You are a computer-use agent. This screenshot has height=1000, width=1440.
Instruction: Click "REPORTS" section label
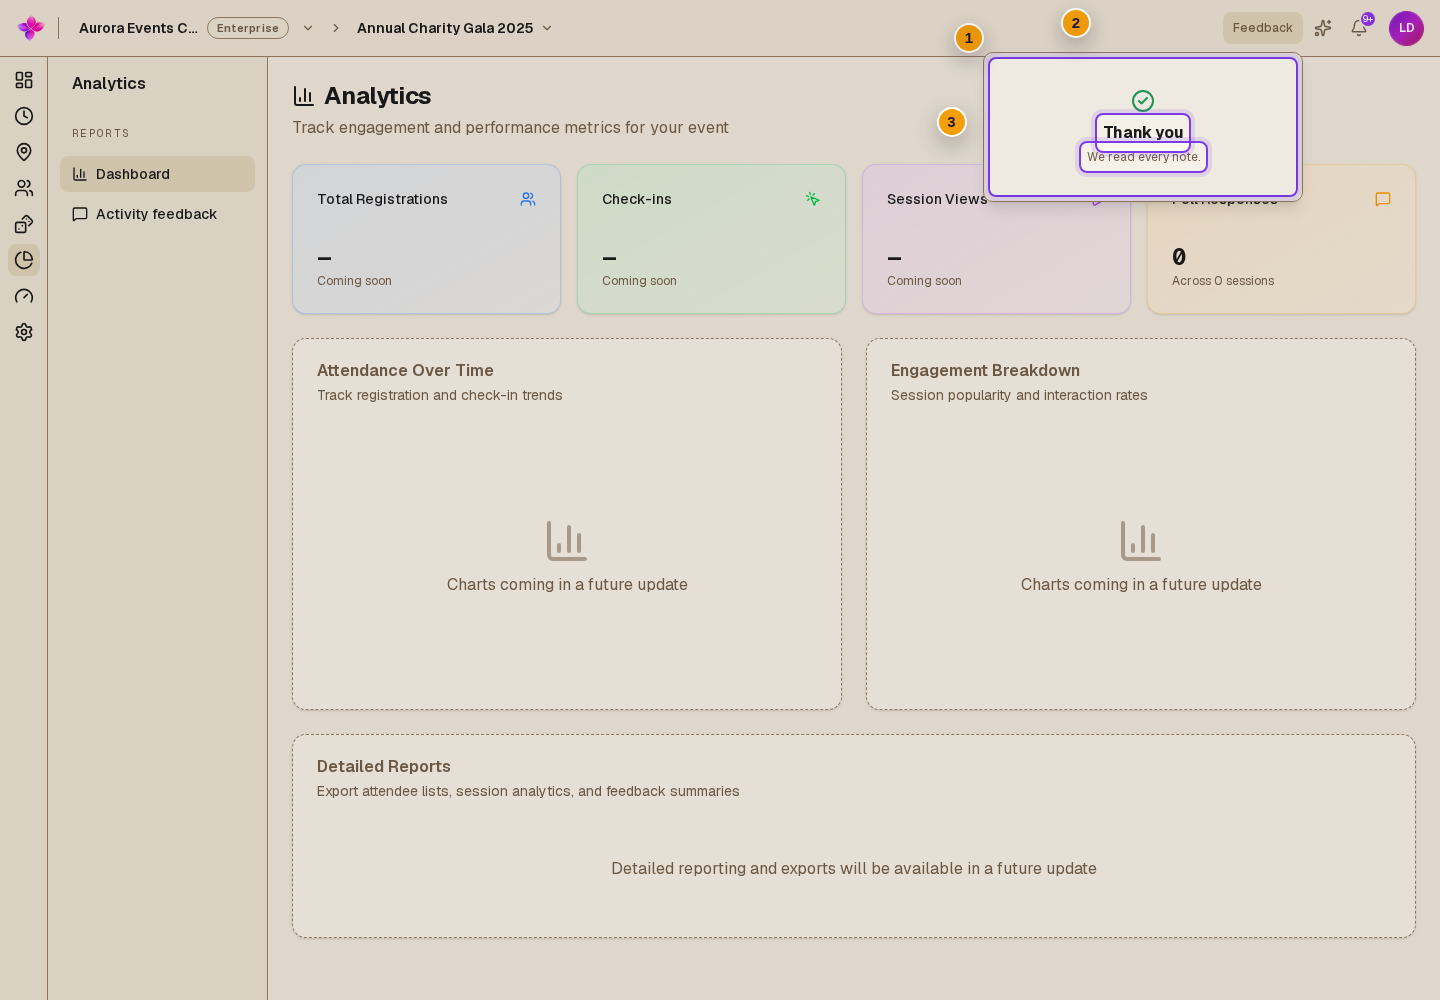pos(101,133)
